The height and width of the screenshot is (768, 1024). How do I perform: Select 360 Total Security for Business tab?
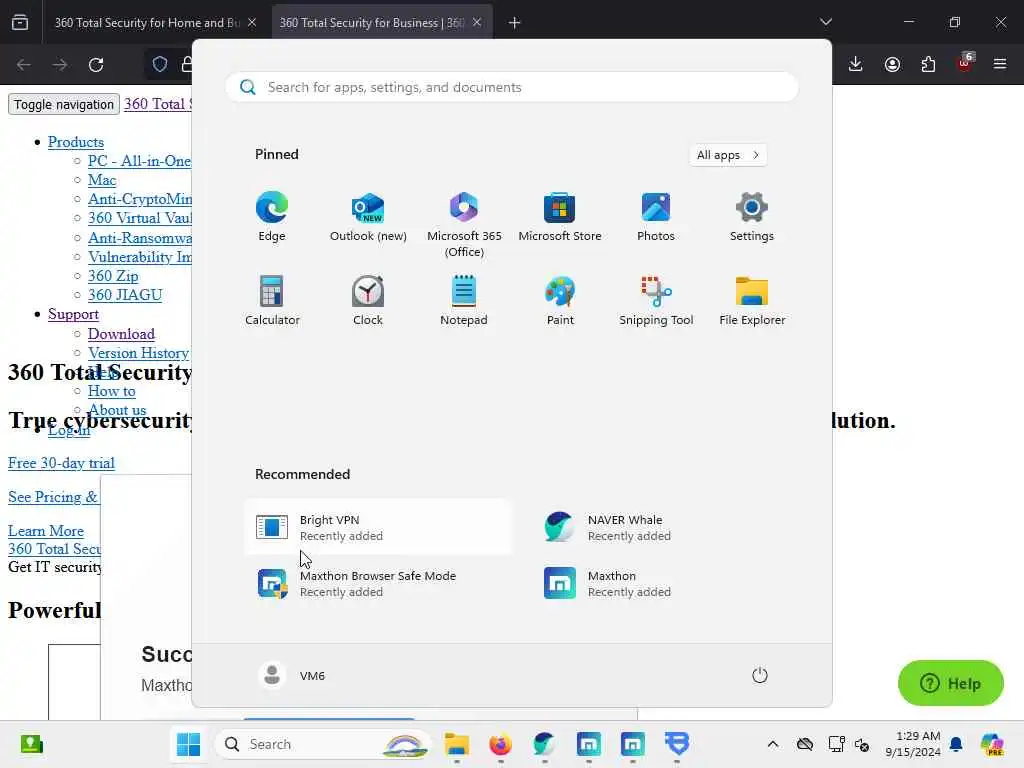click(x=372, y=23)
